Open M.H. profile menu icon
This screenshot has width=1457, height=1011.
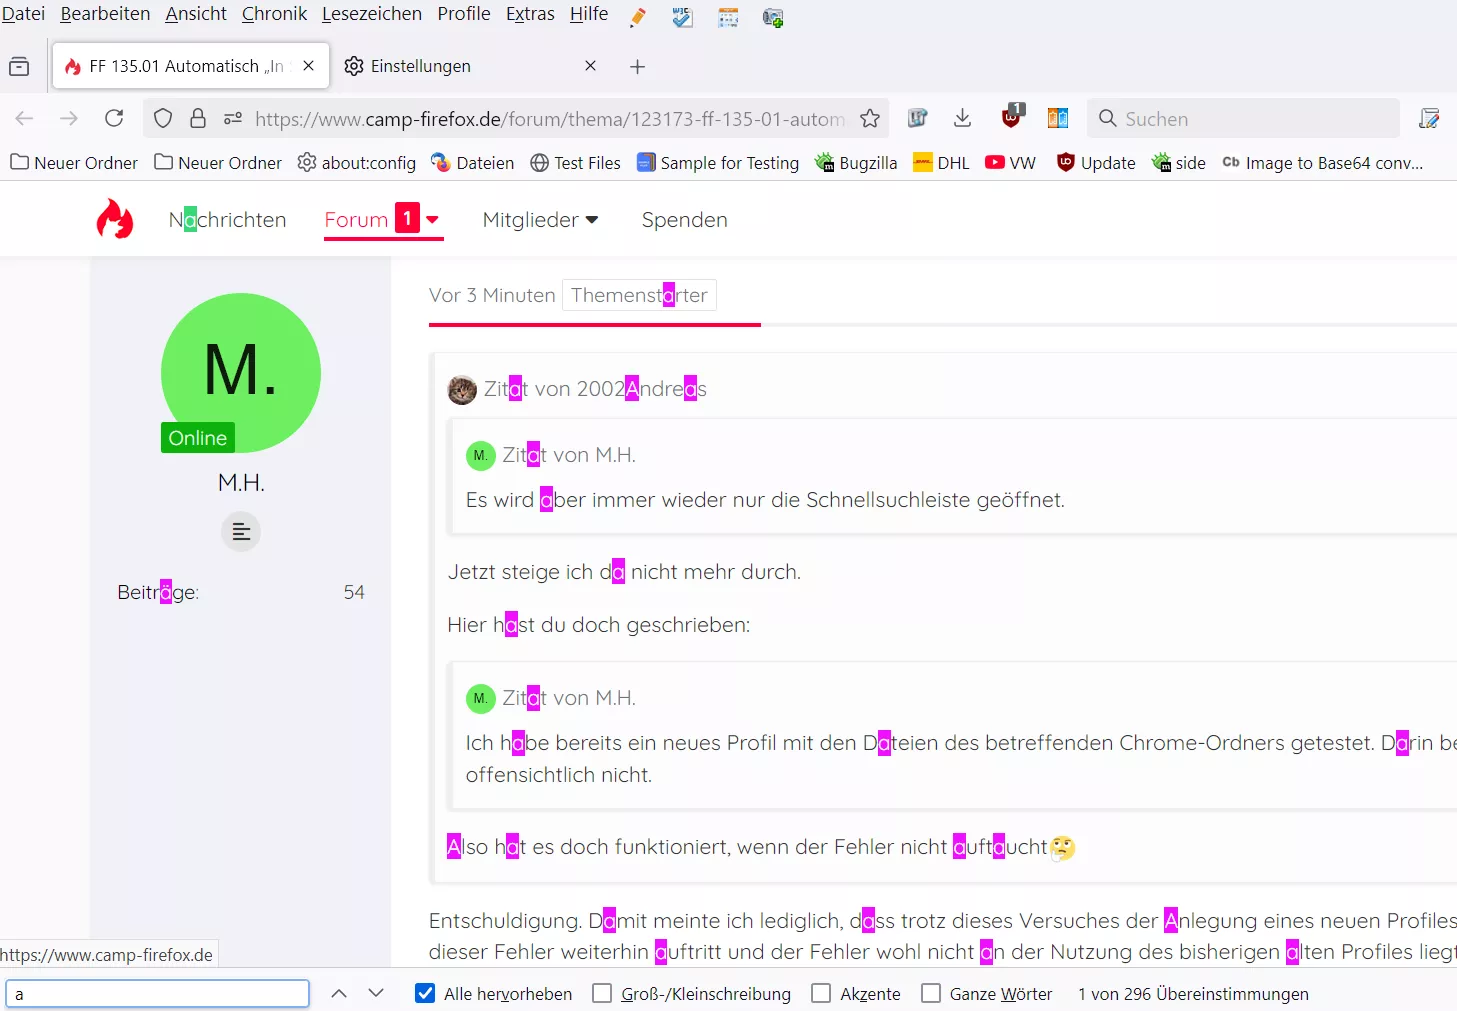pos(241,531)
